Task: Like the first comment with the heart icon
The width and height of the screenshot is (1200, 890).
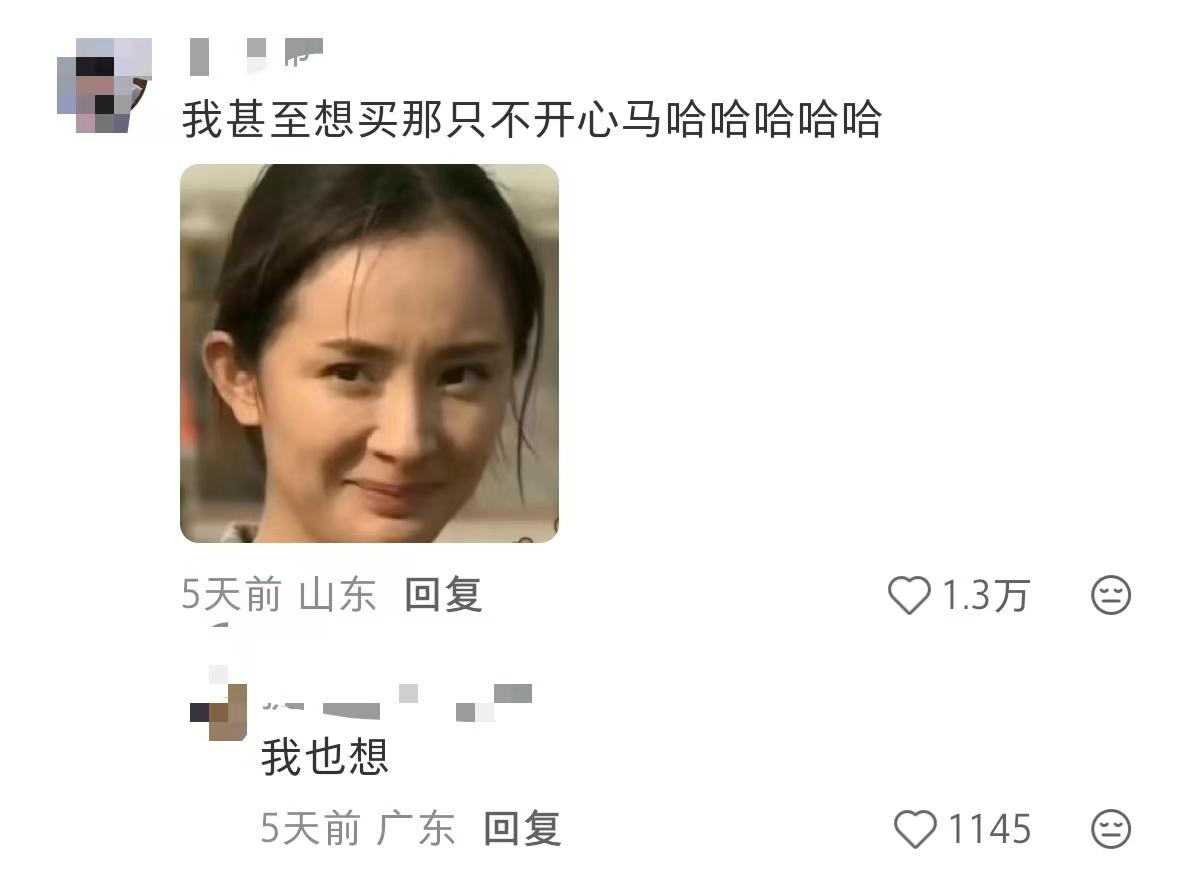Action: pyautogui.click(x=909, y=596)
